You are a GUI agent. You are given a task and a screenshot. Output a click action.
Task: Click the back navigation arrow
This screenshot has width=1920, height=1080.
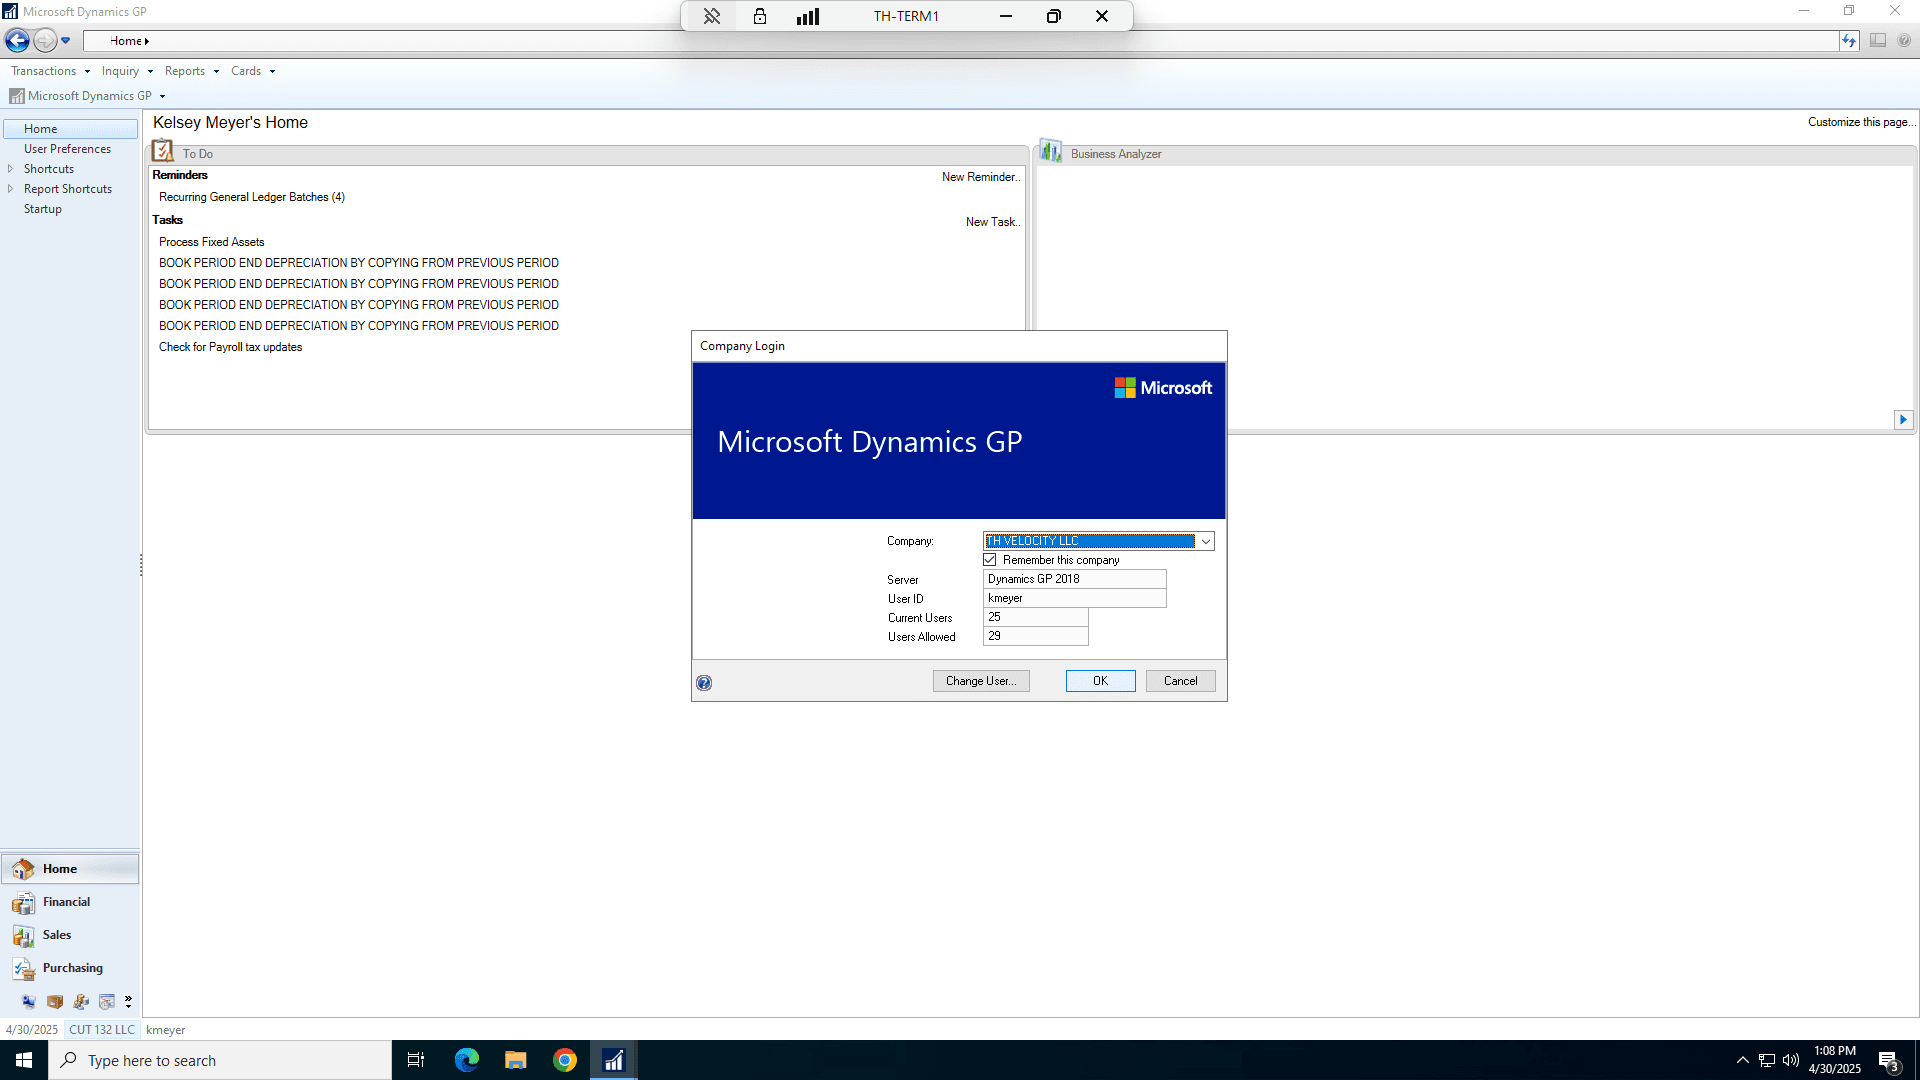click(17, 41)
